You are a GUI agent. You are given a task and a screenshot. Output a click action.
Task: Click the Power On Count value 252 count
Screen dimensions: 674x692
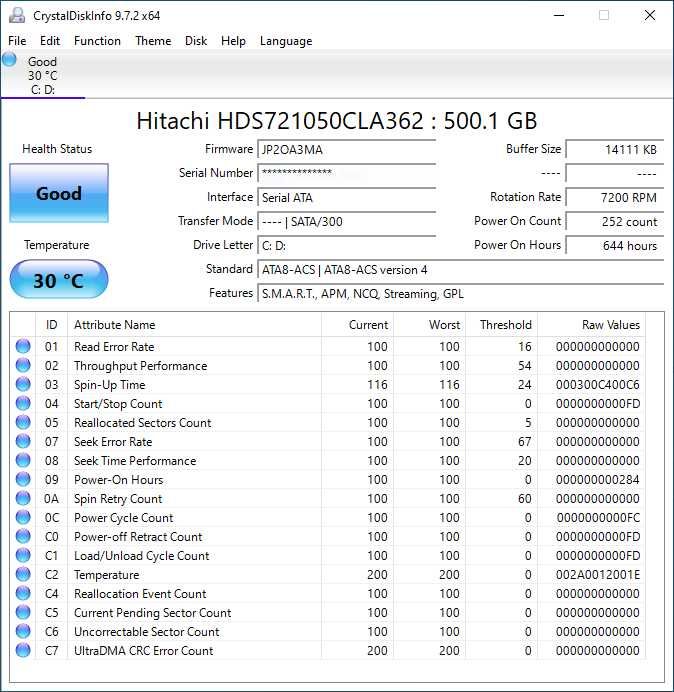[x=615, y=221]
